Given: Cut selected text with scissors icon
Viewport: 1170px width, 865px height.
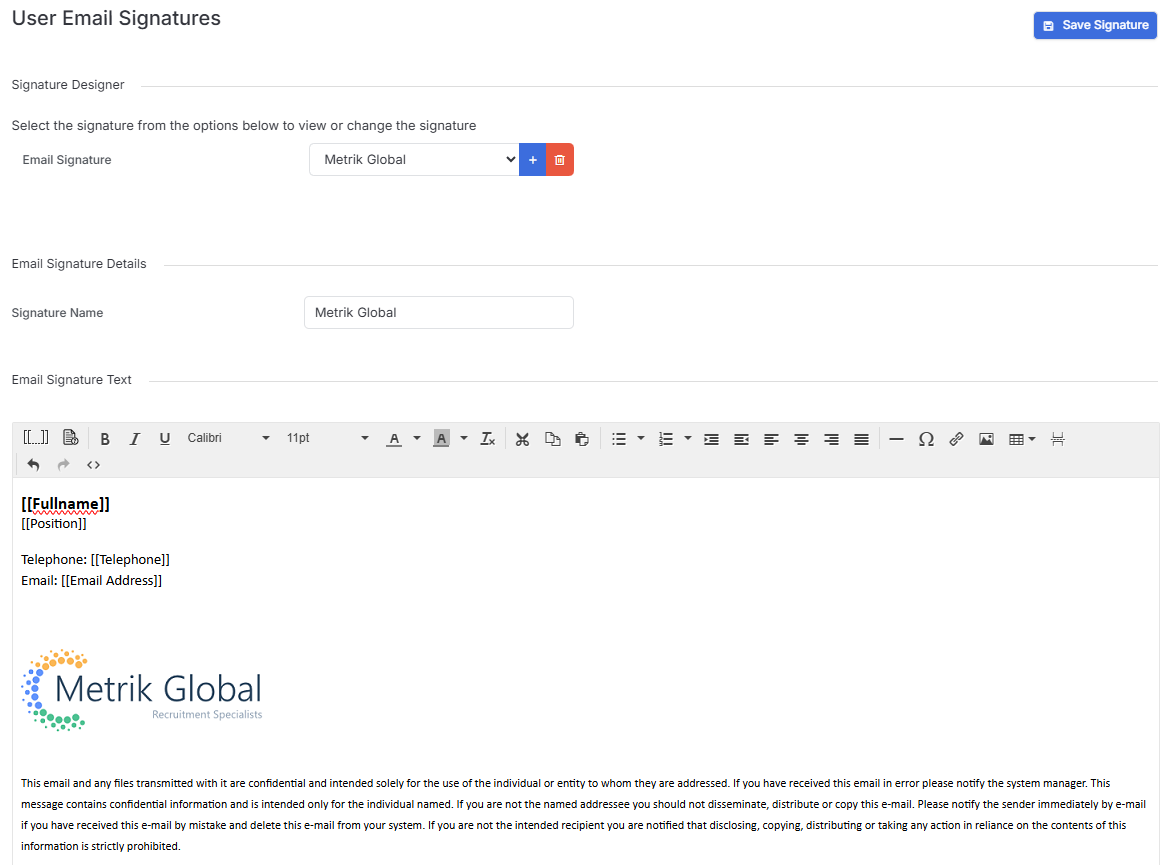Looking at the screenshot, I should [522, 439].
